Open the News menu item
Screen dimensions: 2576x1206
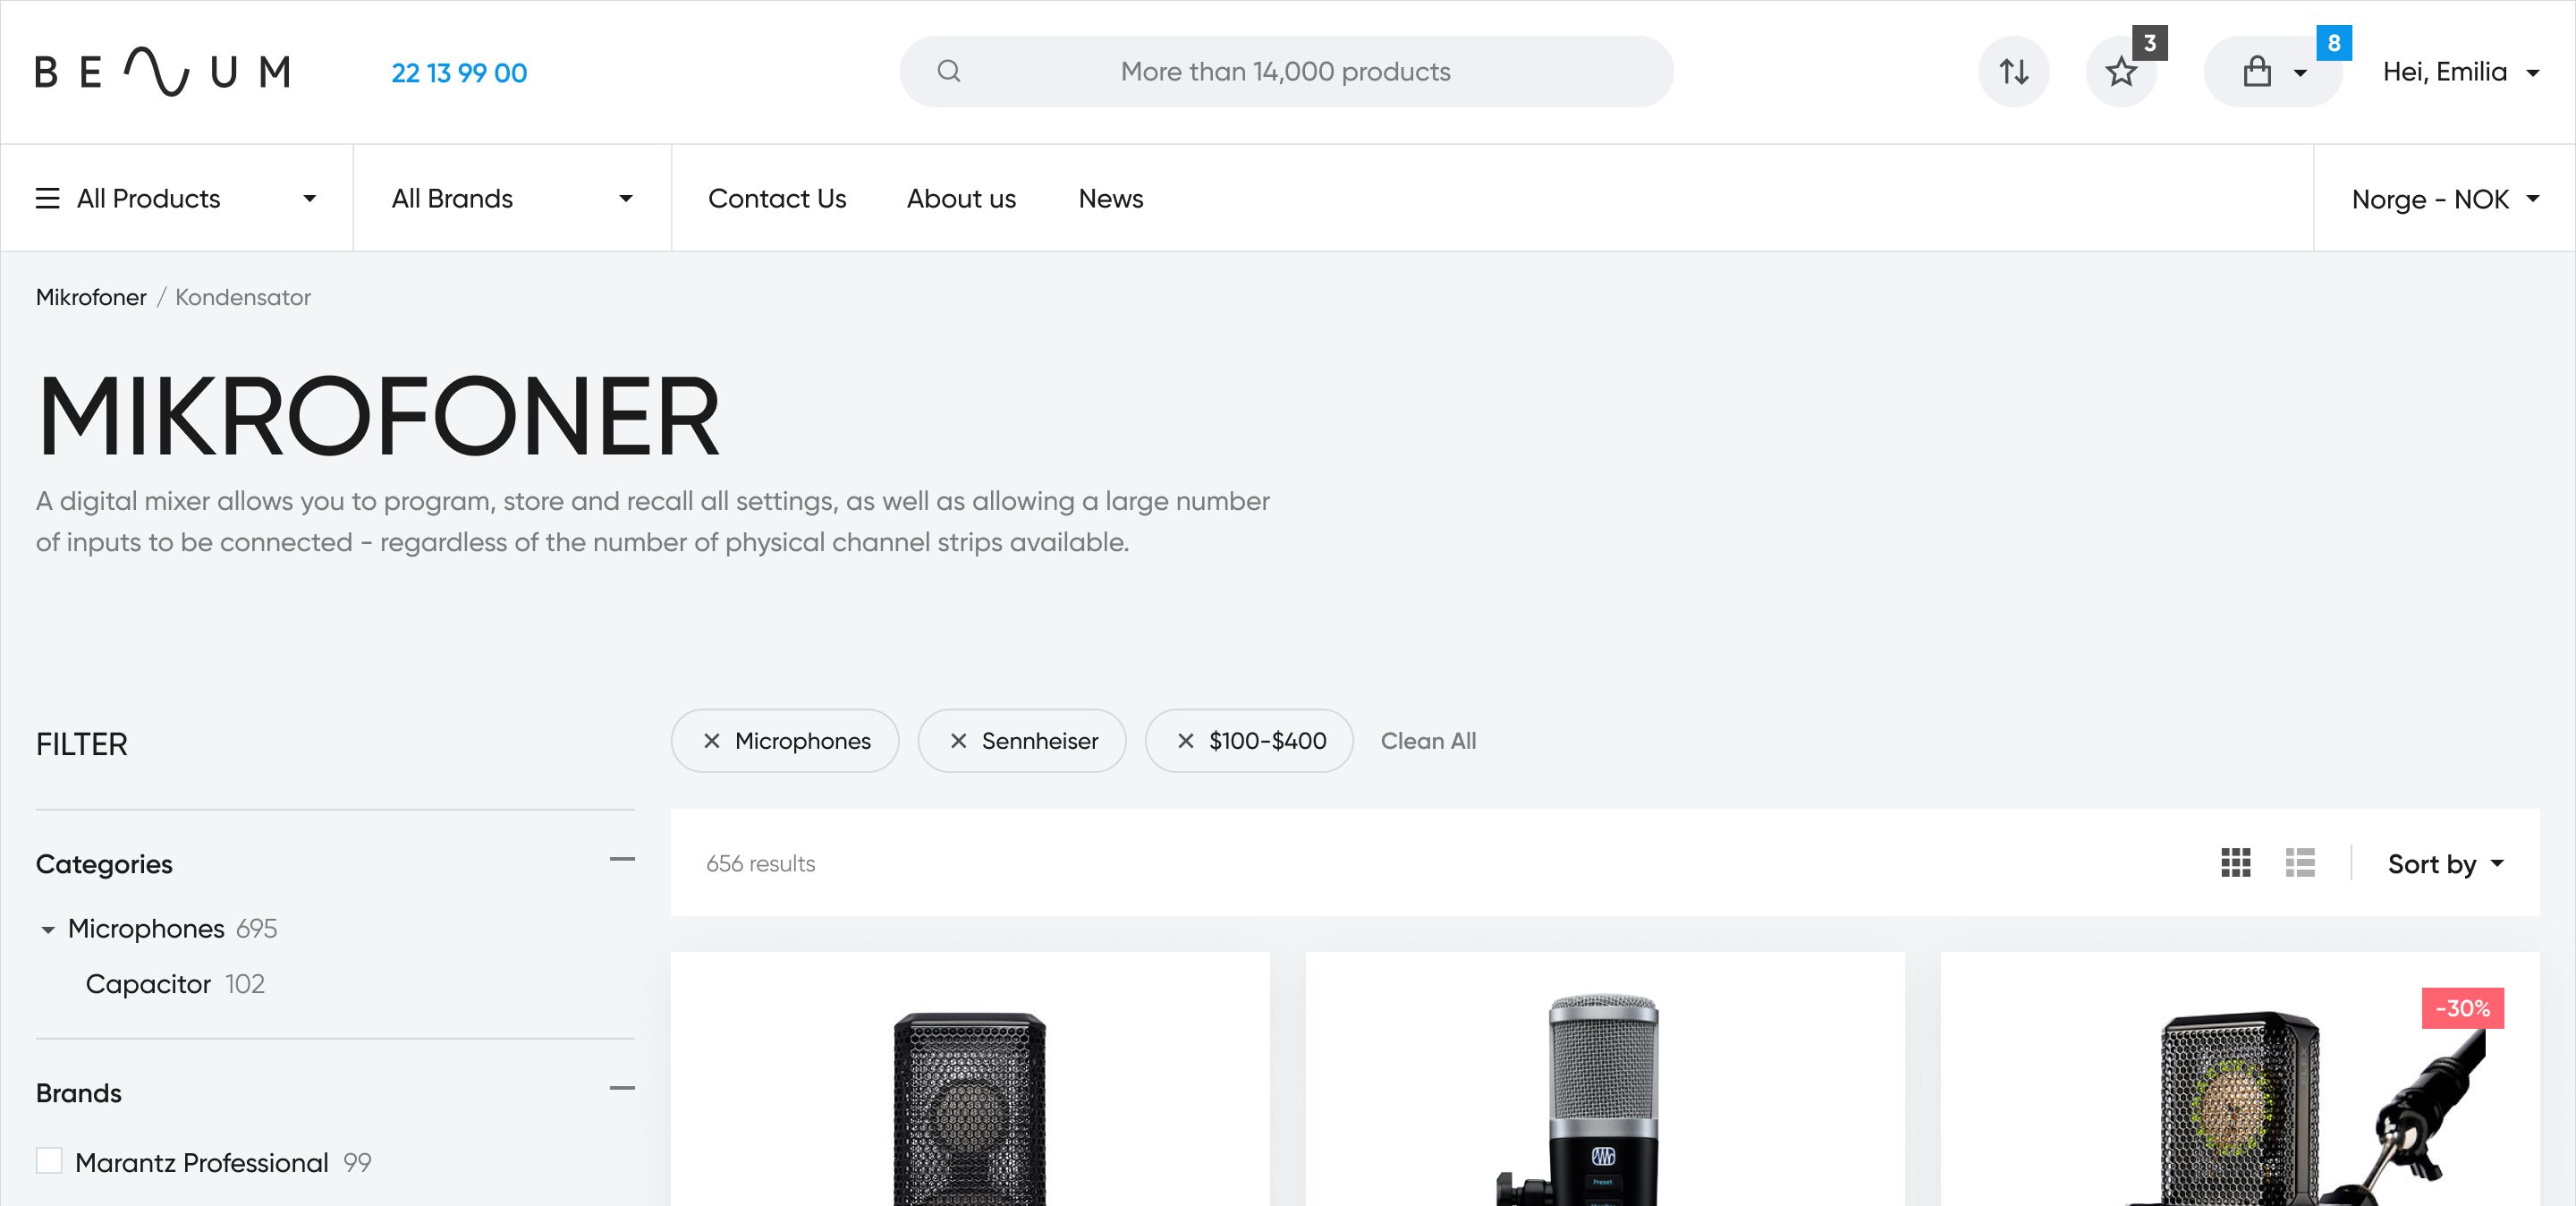pyautogui.click(x=1110, y=199)
